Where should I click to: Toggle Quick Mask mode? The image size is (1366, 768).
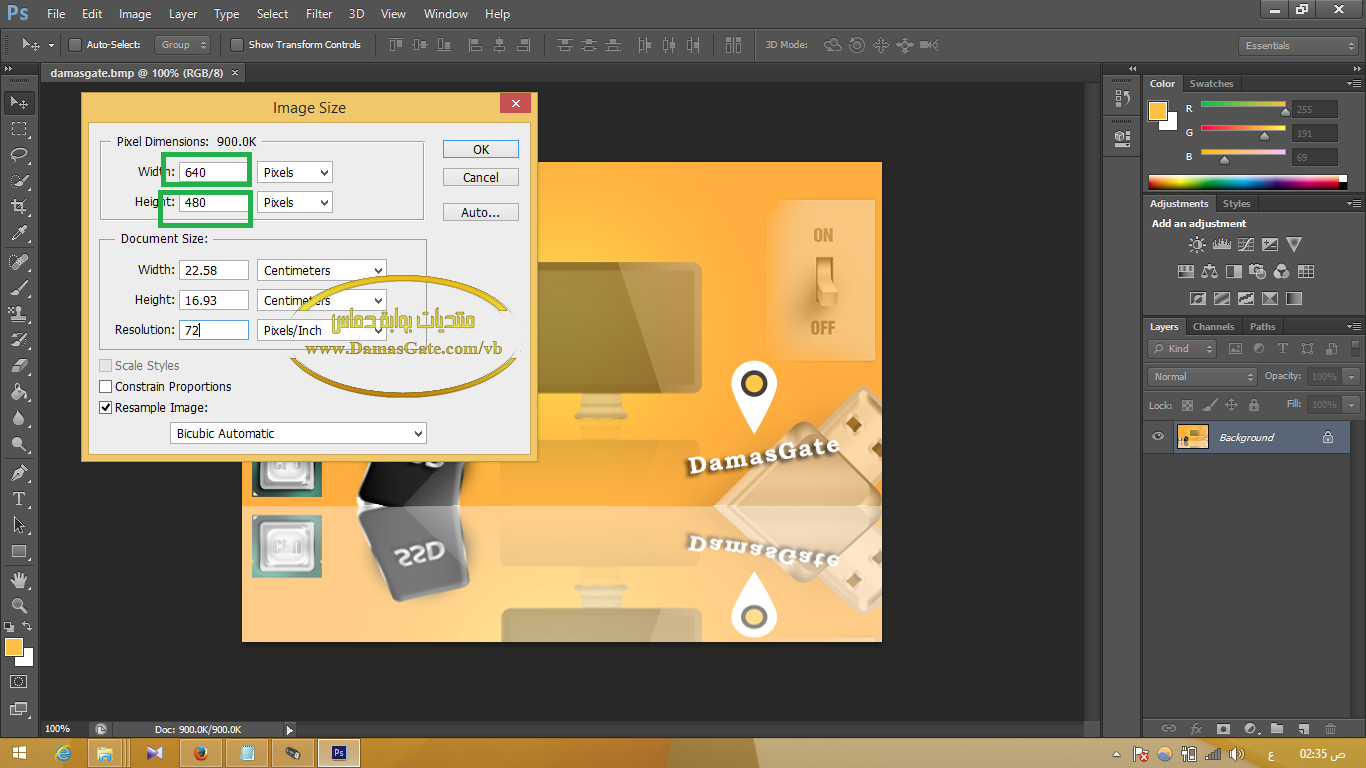(x=19, y=681)
